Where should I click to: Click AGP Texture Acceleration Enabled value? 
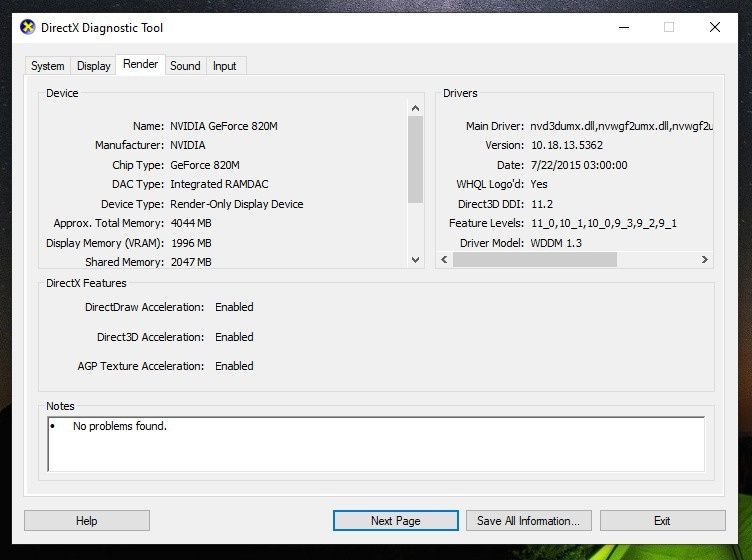click(x=234, y=366)
